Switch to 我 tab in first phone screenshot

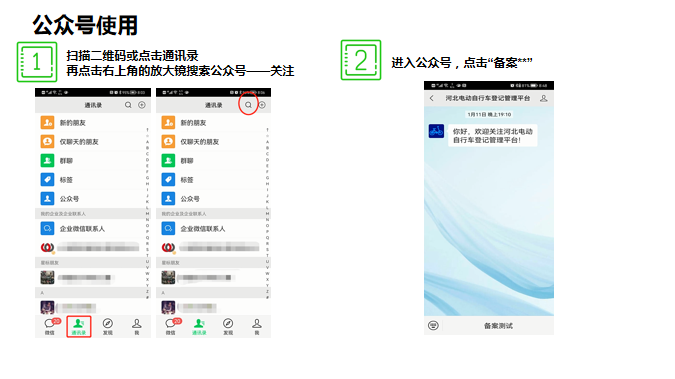point(136,326)
